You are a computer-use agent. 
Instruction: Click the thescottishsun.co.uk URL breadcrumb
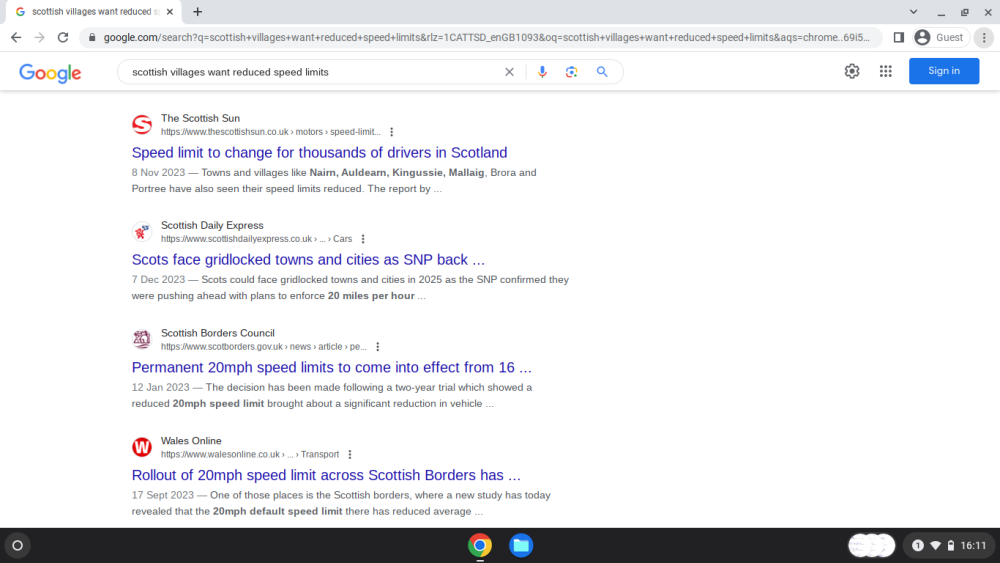pyautogui.click(x=270, y=132)
